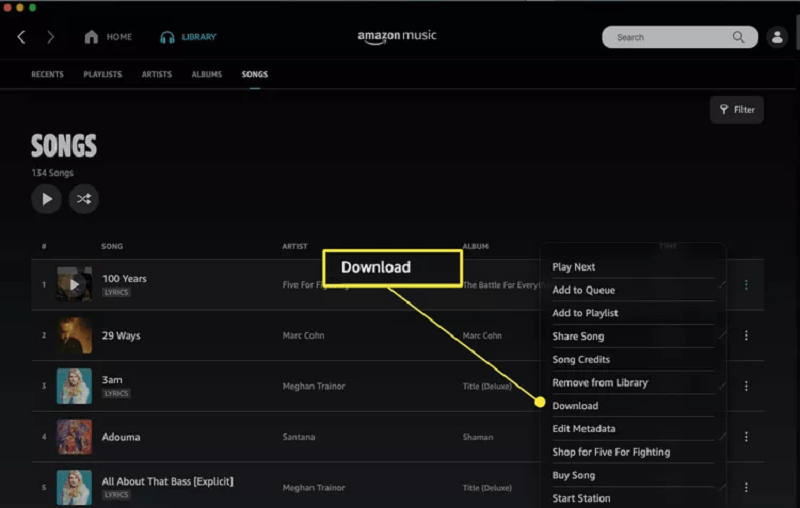
Task: Click the back navigation arrow
Action: pos(21,37)
